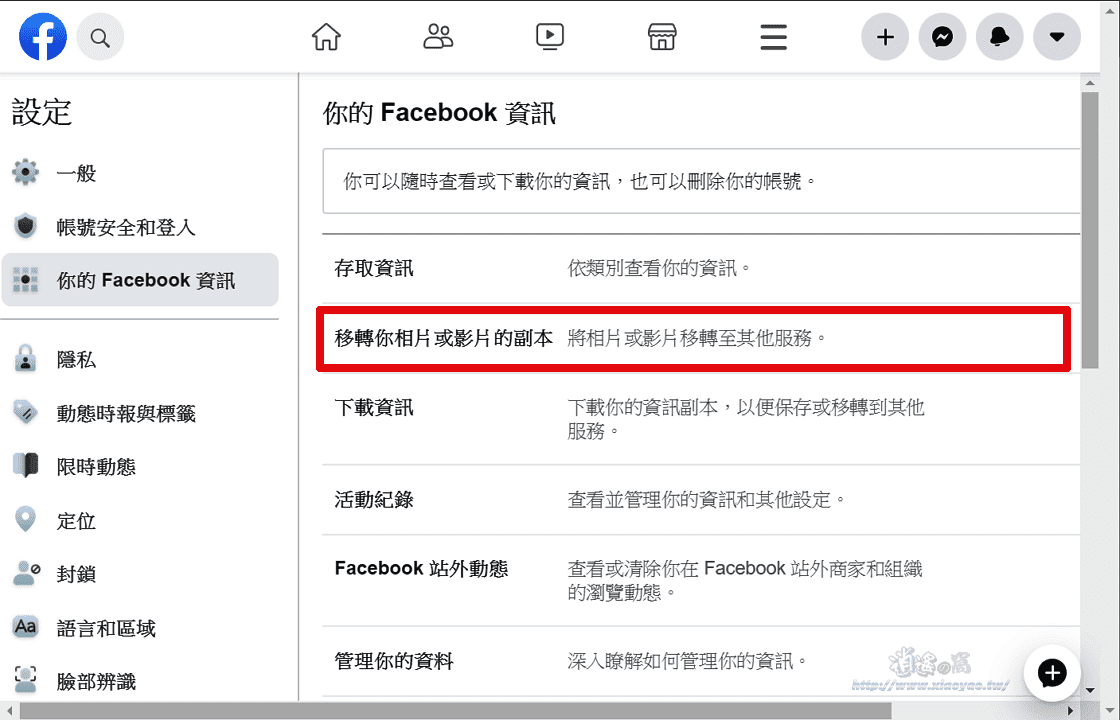Click the Aa icon for 語言和區域
The width and height of the screenshot is (1120, 720).
26,627
